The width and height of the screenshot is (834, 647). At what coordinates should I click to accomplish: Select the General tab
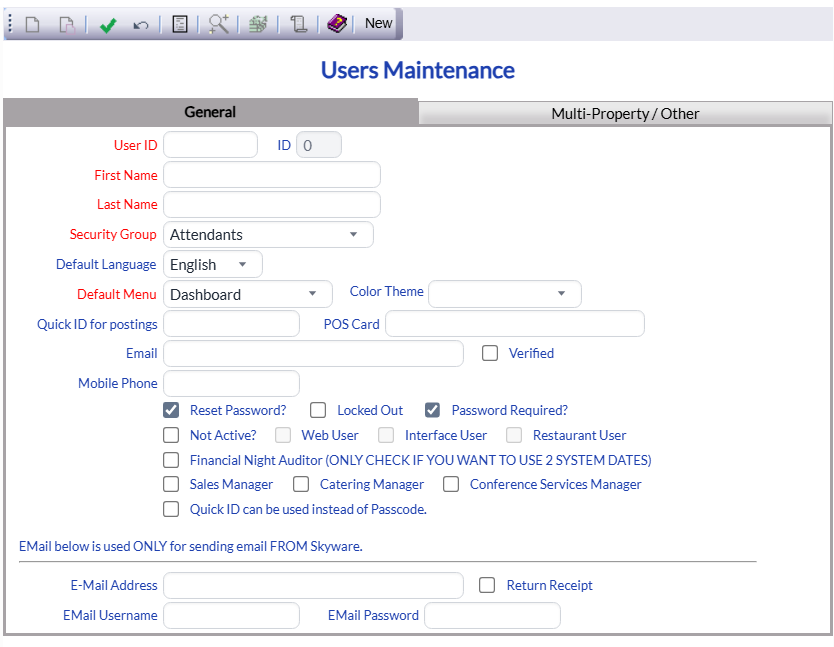[210, 112]
